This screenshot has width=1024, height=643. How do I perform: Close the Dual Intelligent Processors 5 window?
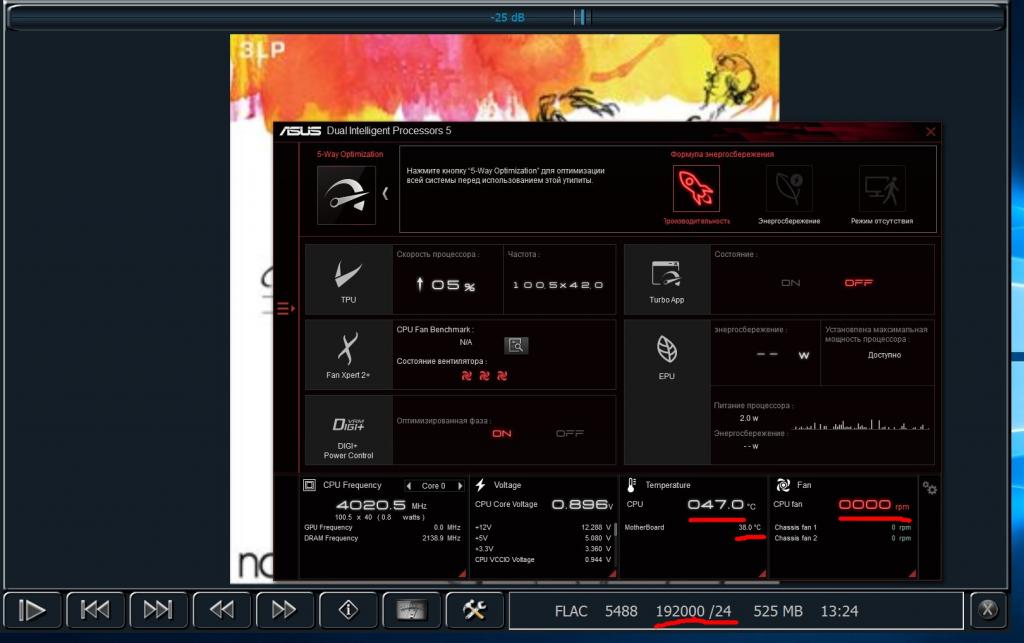tap(931, 132)
